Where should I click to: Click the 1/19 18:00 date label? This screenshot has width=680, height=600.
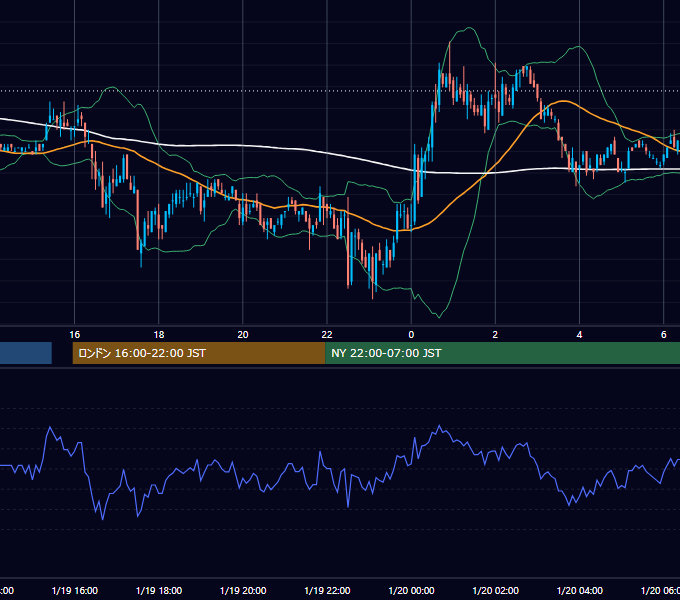click(159, 590)
